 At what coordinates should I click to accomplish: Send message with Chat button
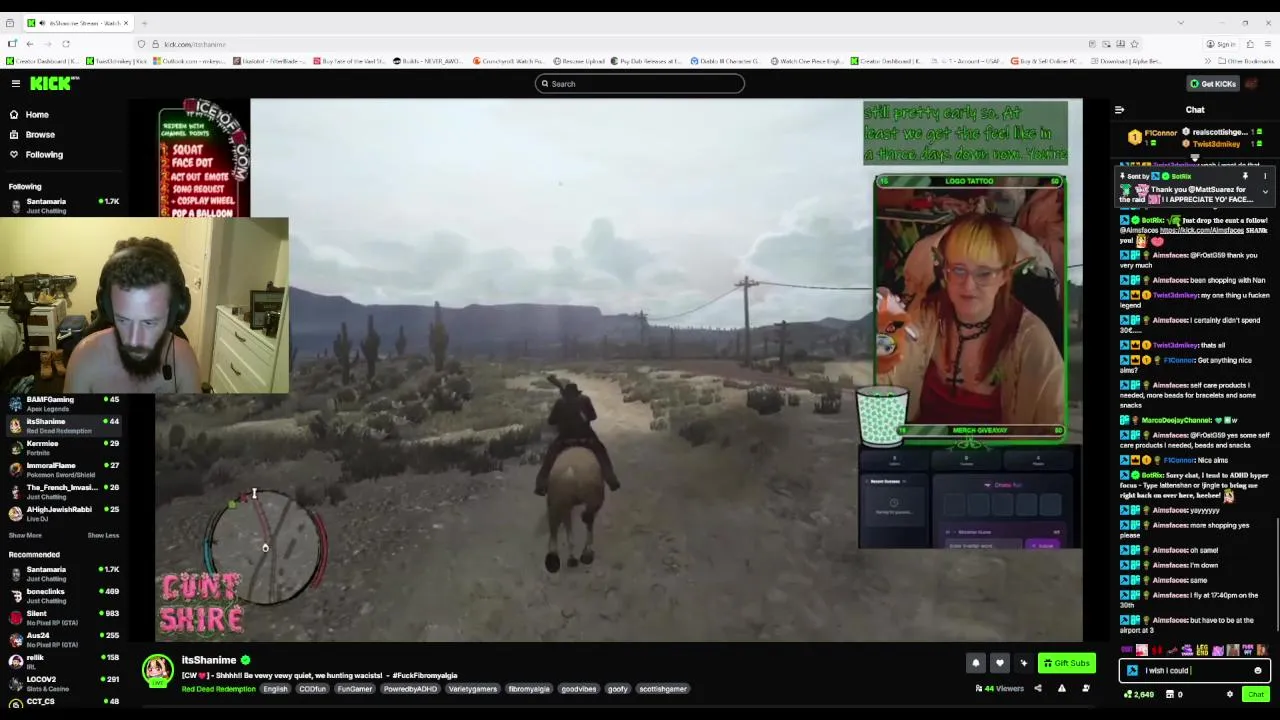tap(1255, 694)
